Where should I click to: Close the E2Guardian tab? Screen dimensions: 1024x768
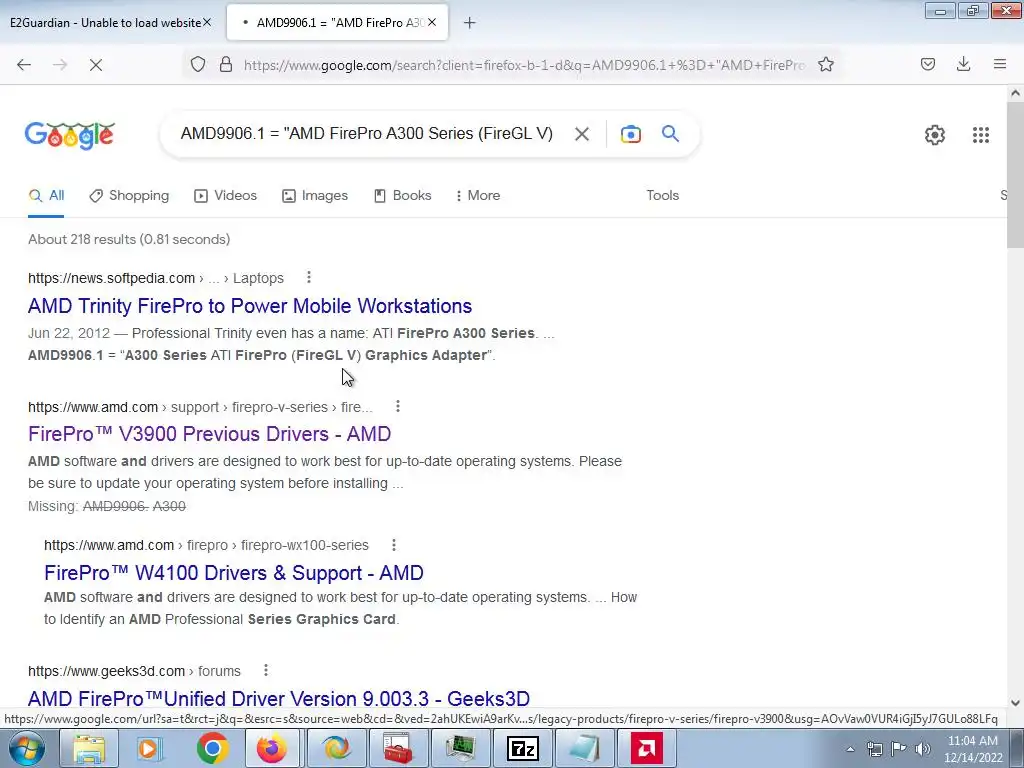[x=207, y=22]
